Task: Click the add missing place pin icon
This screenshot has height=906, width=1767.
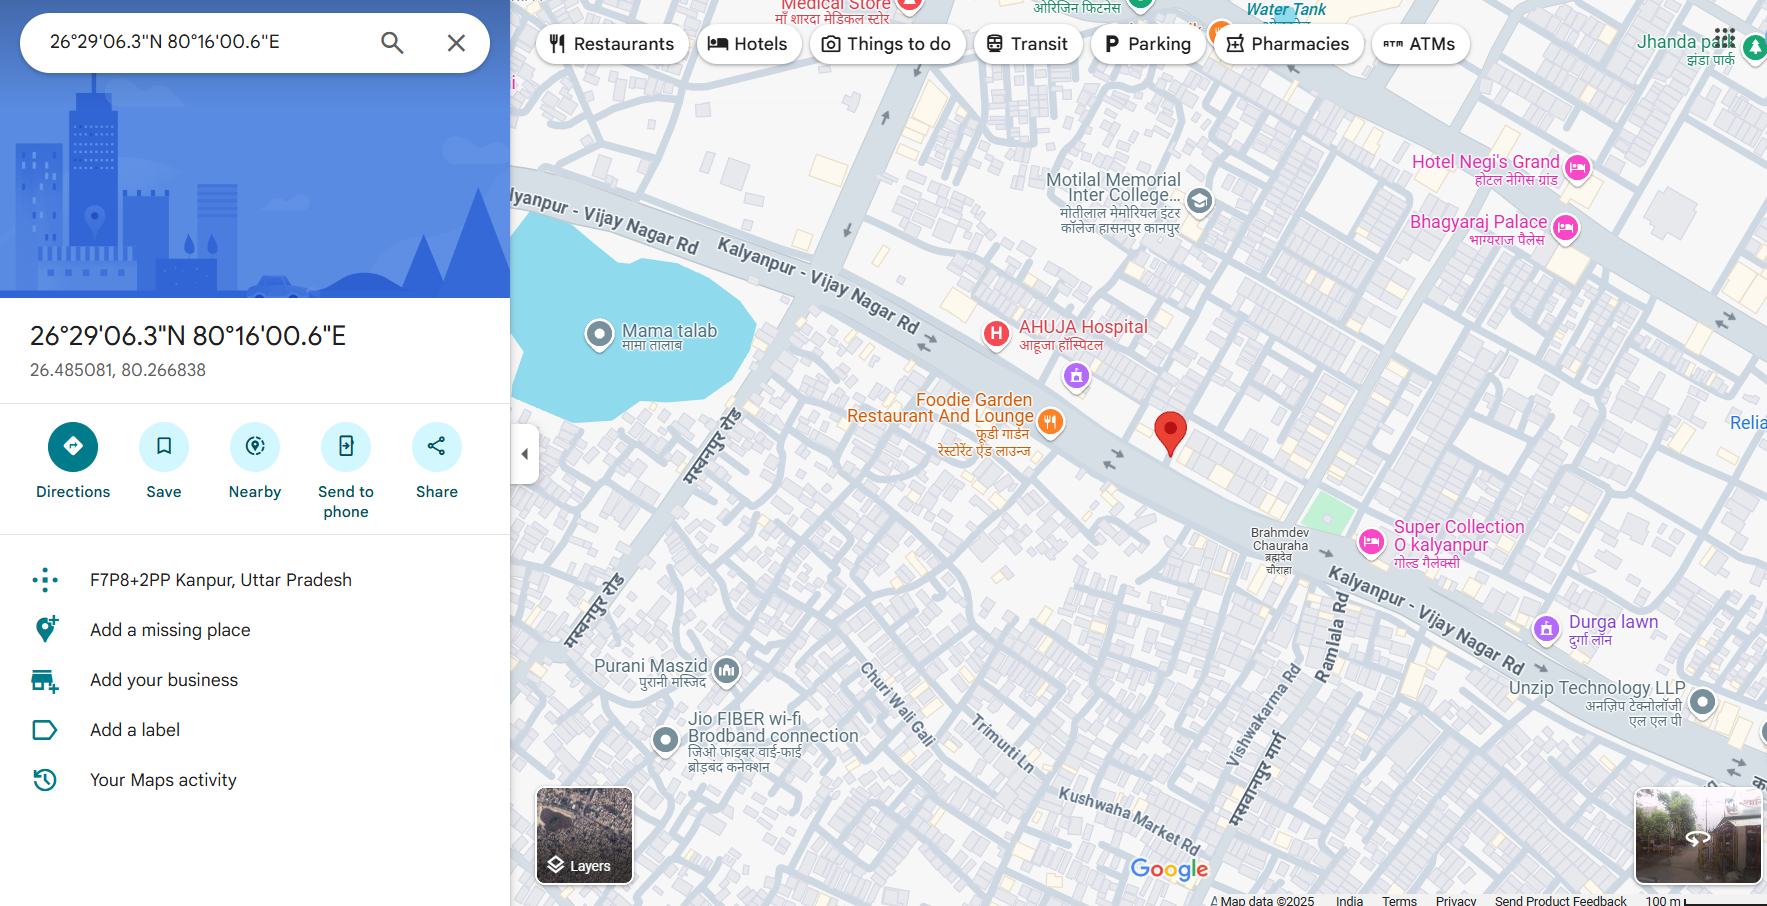Action: click(45, 630)
